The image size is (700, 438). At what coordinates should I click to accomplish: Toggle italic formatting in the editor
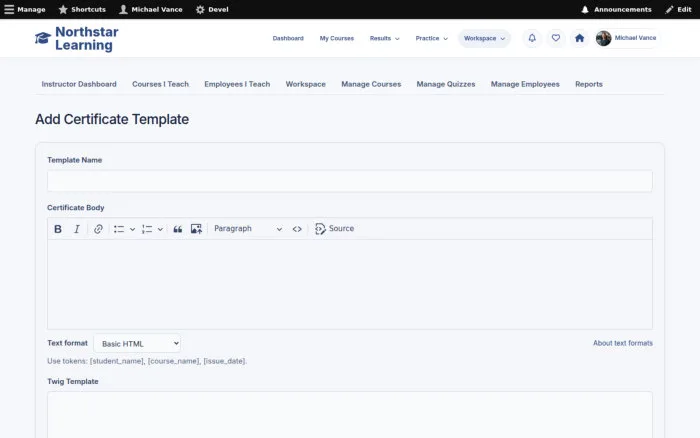(x=77, y=229)
